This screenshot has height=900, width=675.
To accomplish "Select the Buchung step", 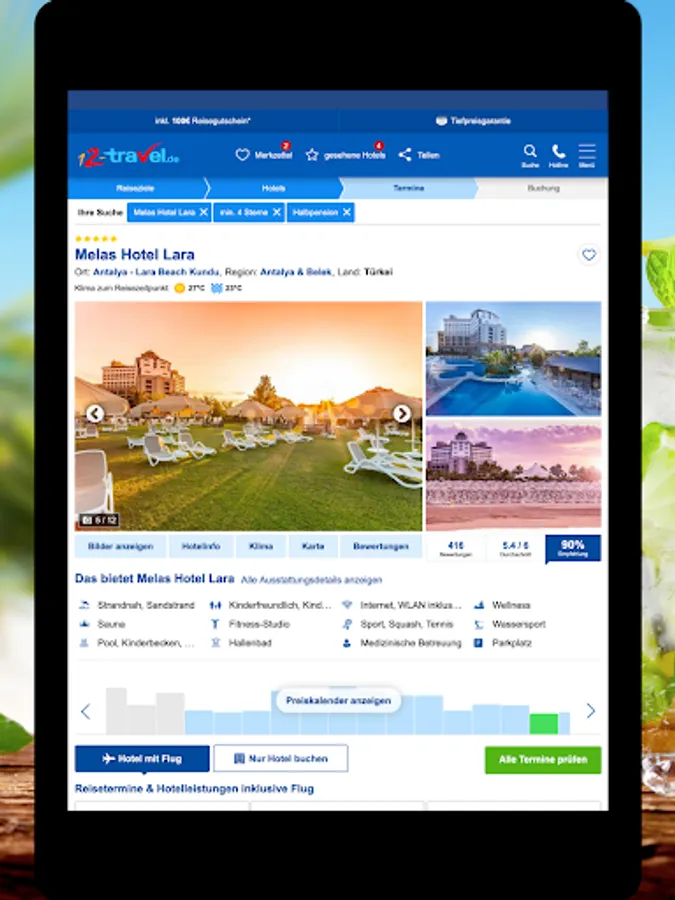I will [543, 188].
